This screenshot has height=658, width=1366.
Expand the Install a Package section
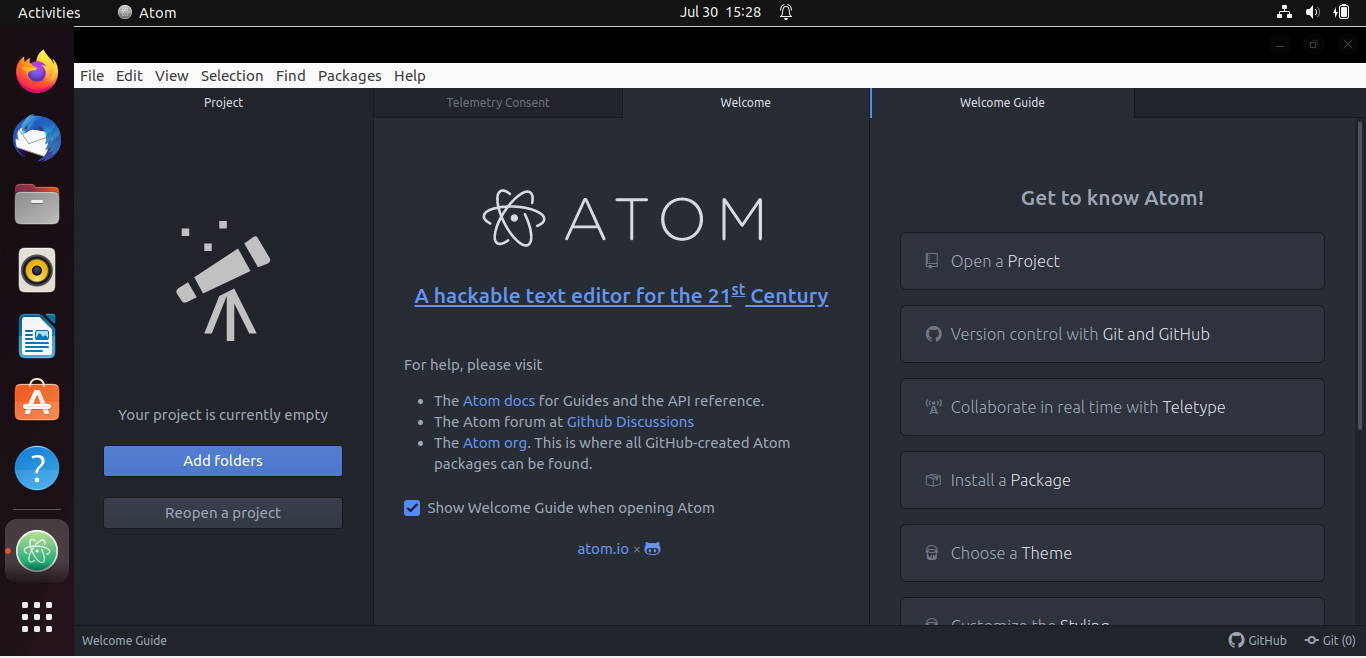[1112, 480]
